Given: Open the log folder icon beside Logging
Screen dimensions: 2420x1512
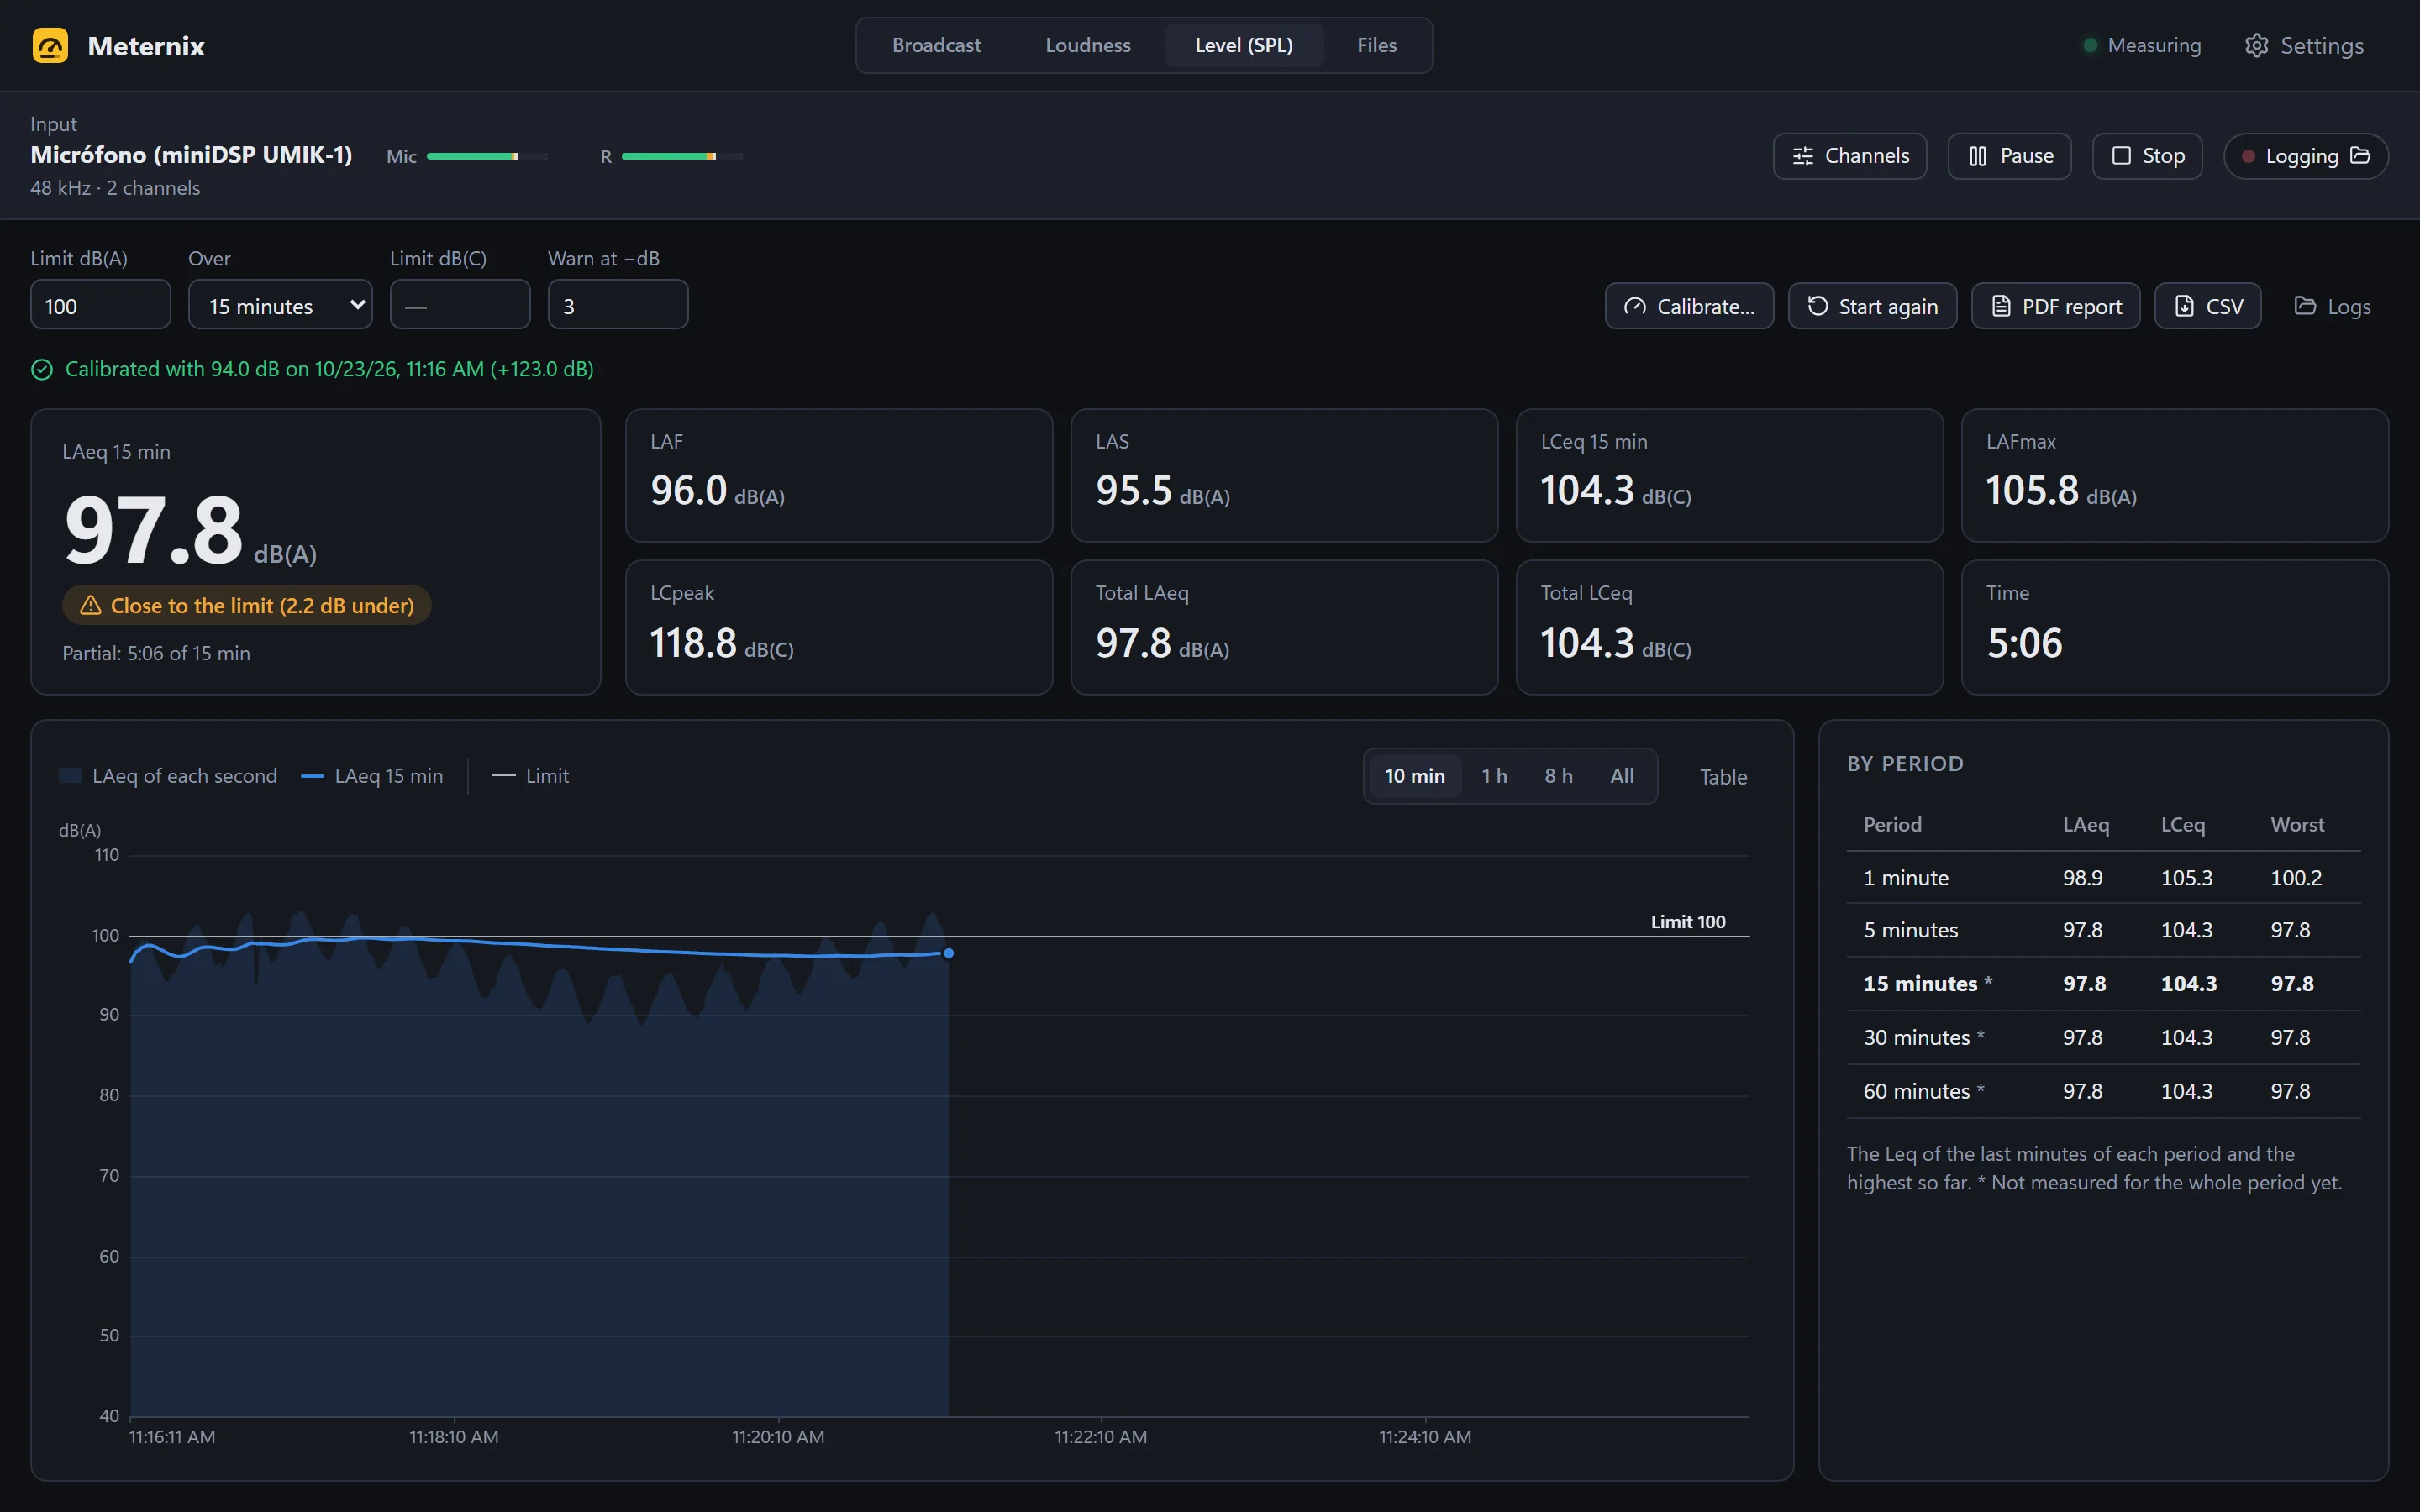Looking at the screenshot, I should coord(2360,156).
